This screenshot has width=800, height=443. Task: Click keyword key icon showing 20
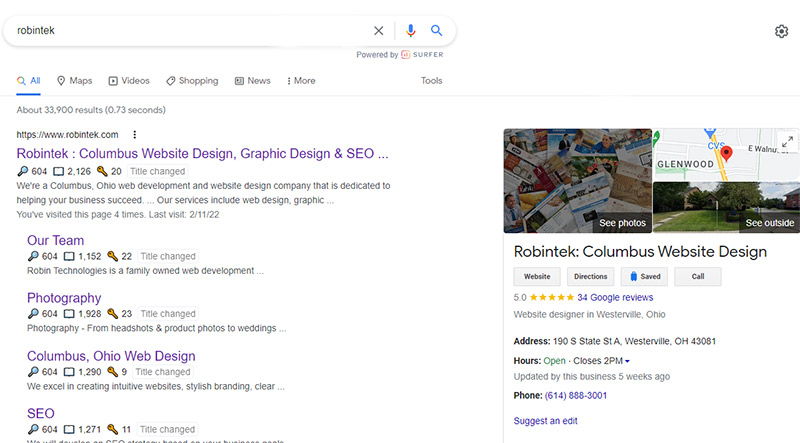tap(102, 171)
